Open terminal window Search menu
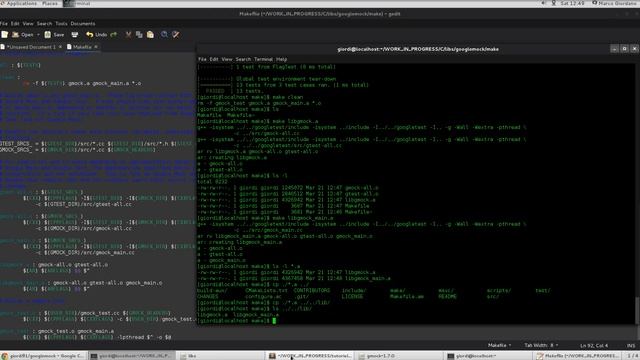 [243, 59]
